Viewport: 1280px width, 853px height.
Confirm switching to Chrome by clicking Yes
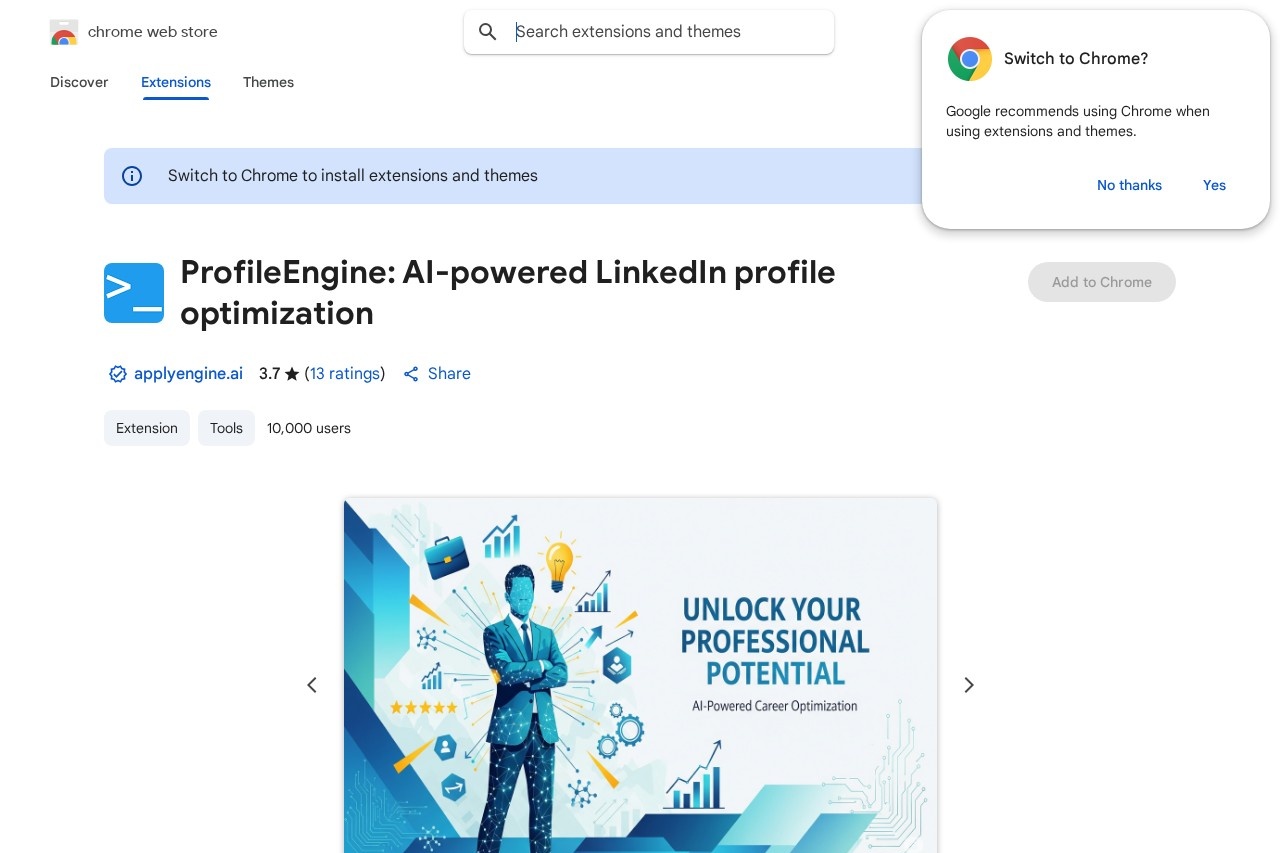point(1213,185)
